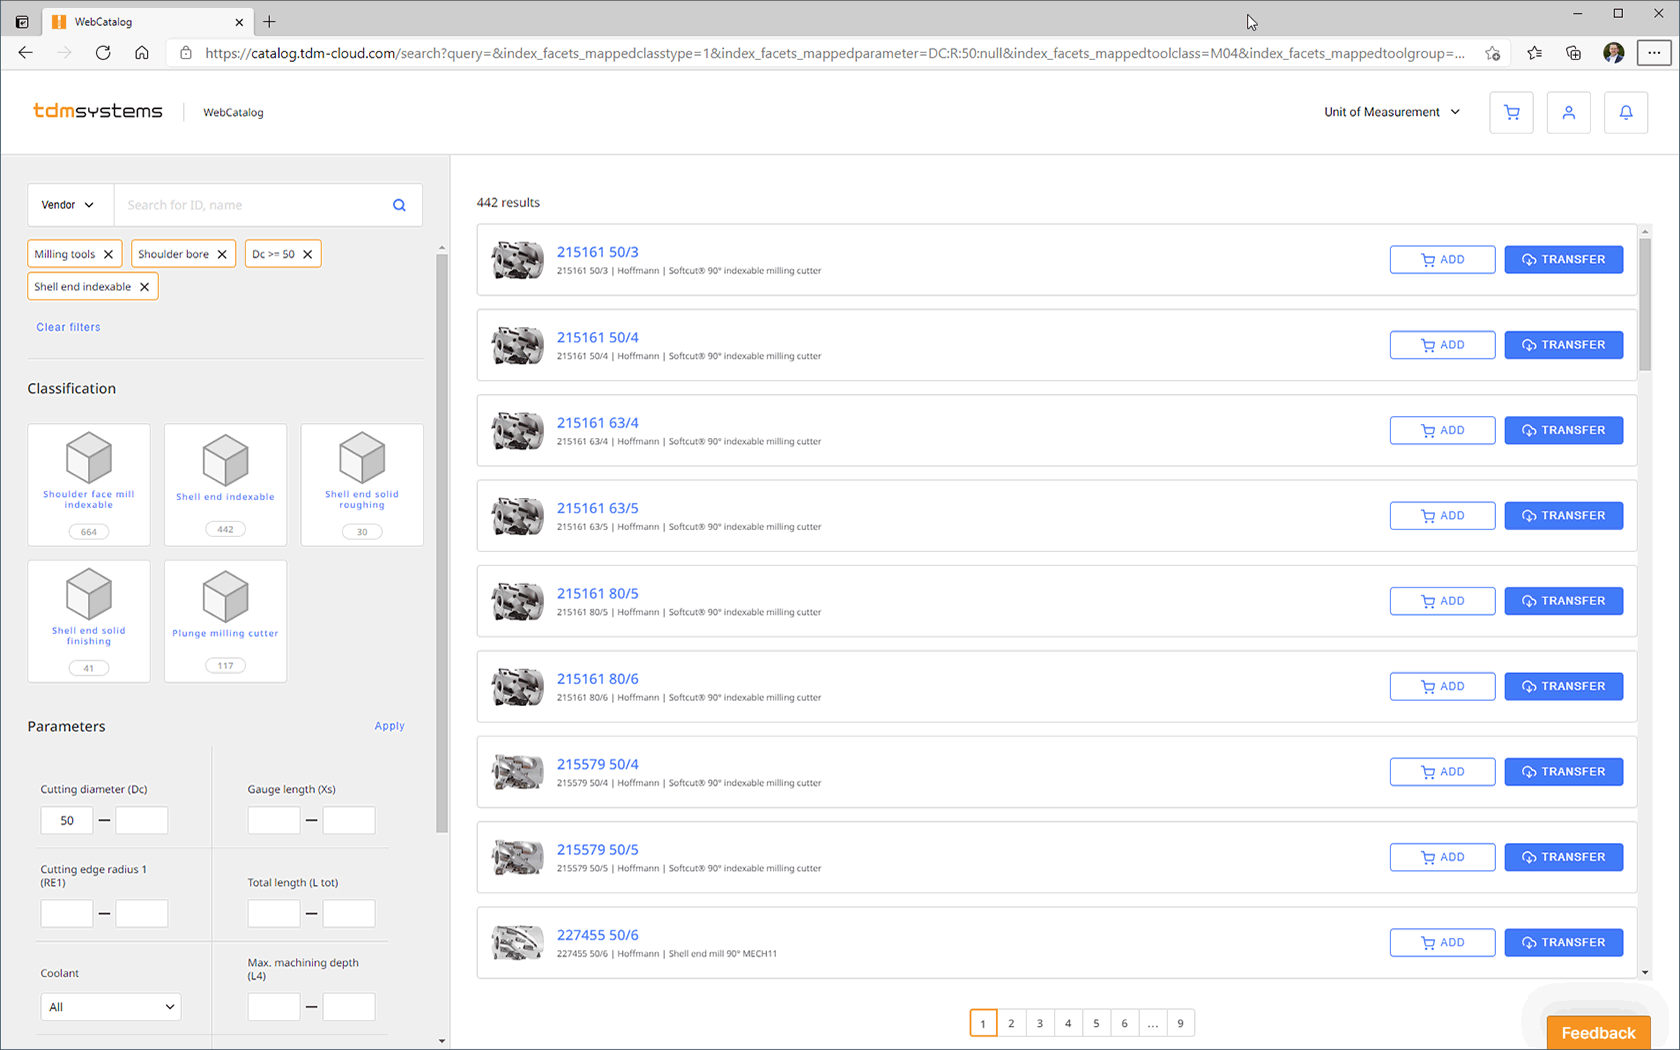Image resolution: width=1680 pixels, height=1050 pixels.
Task: Go to results page 4
Action: (x=1068, y=1023)
